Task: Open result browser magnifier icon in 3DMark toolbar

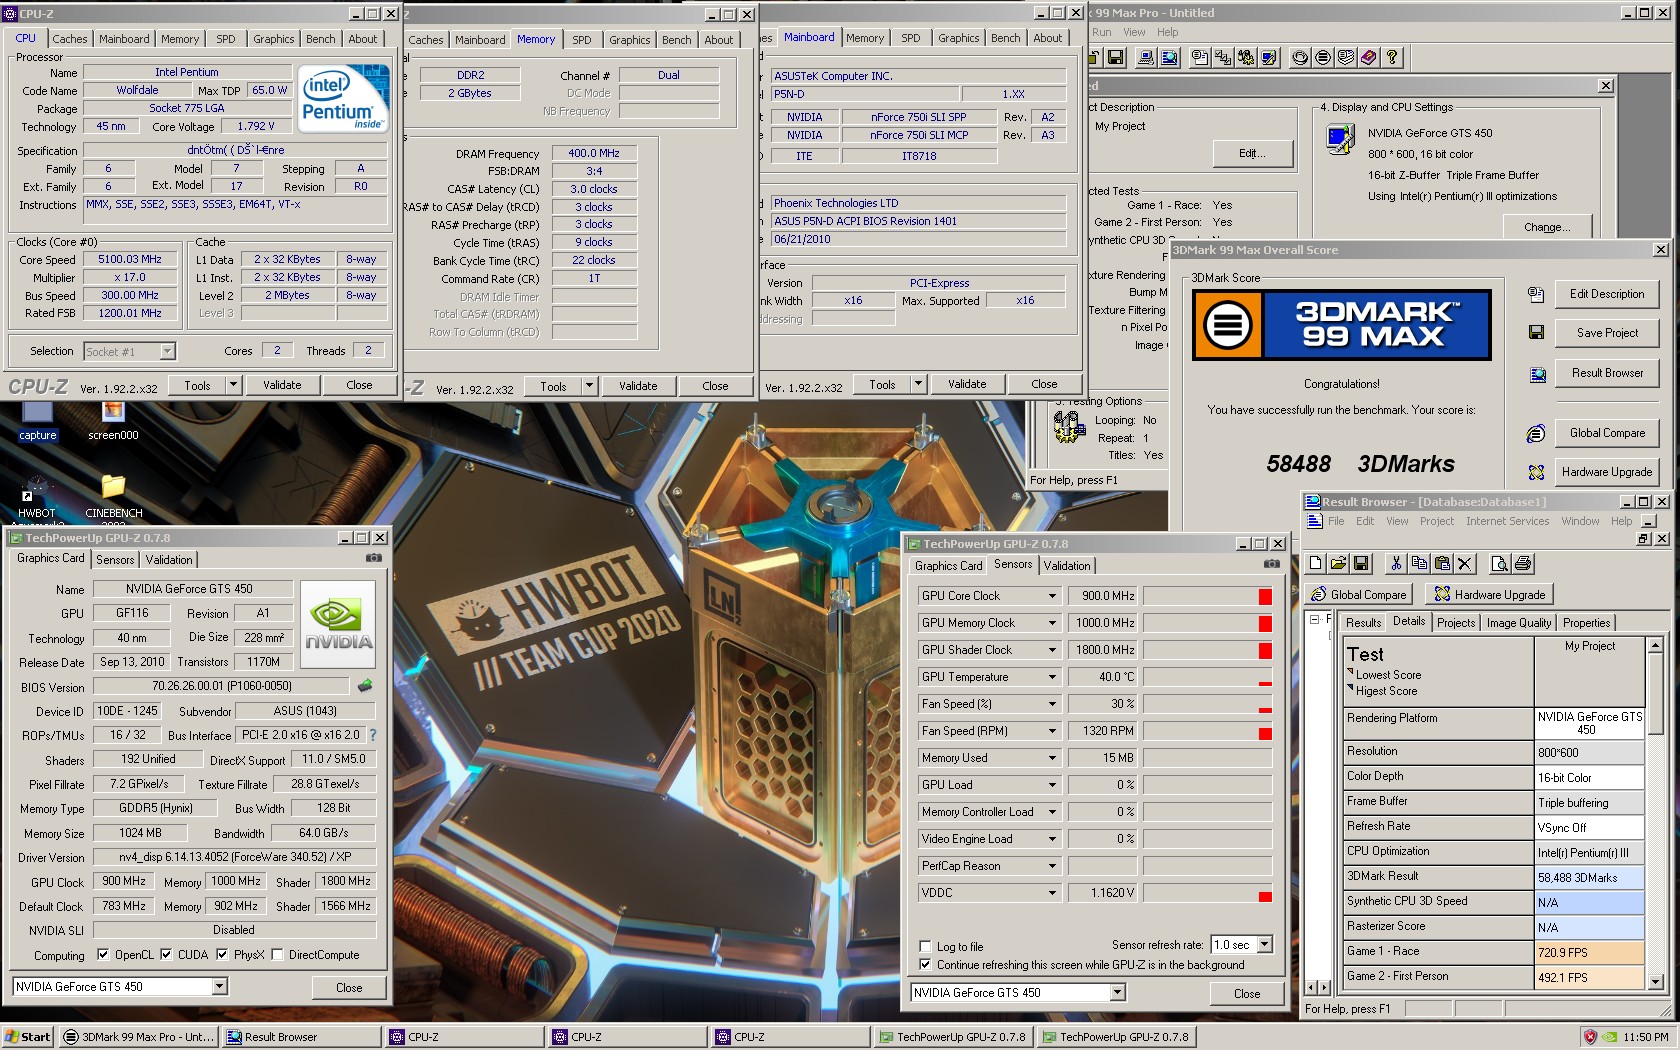Action: (x=1168, y=58)
